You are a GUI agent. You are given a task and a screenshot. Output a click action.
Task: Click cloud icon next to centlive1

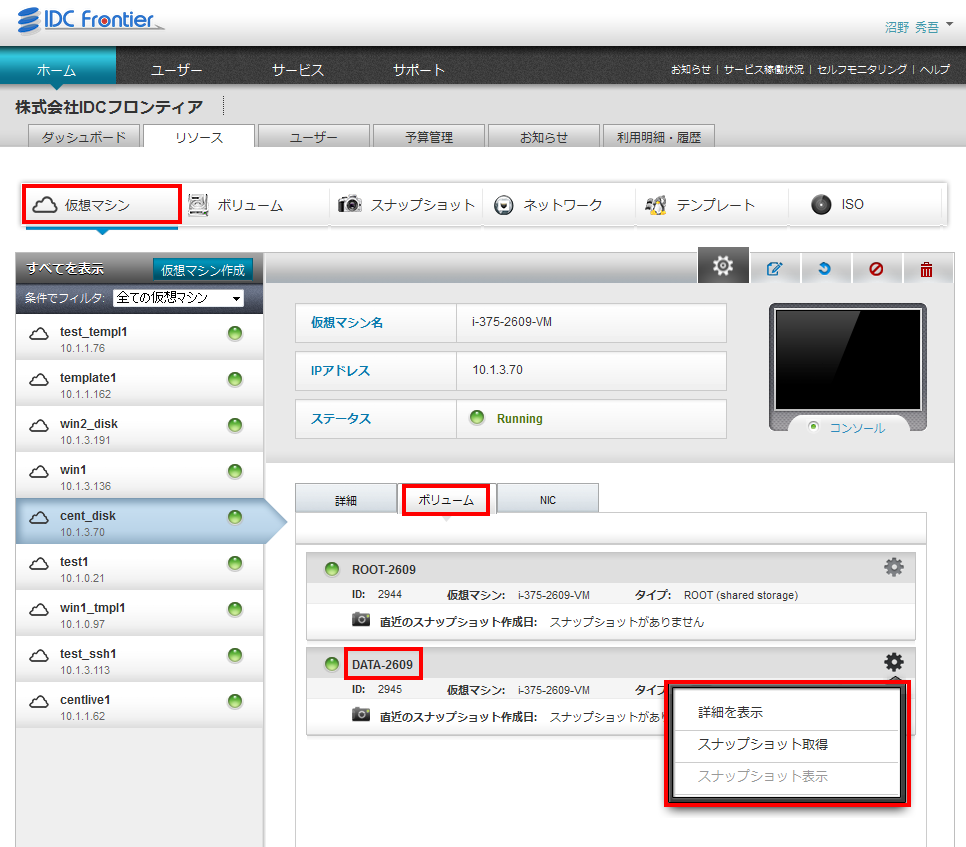pyautogui.click(x=39, y=702)
